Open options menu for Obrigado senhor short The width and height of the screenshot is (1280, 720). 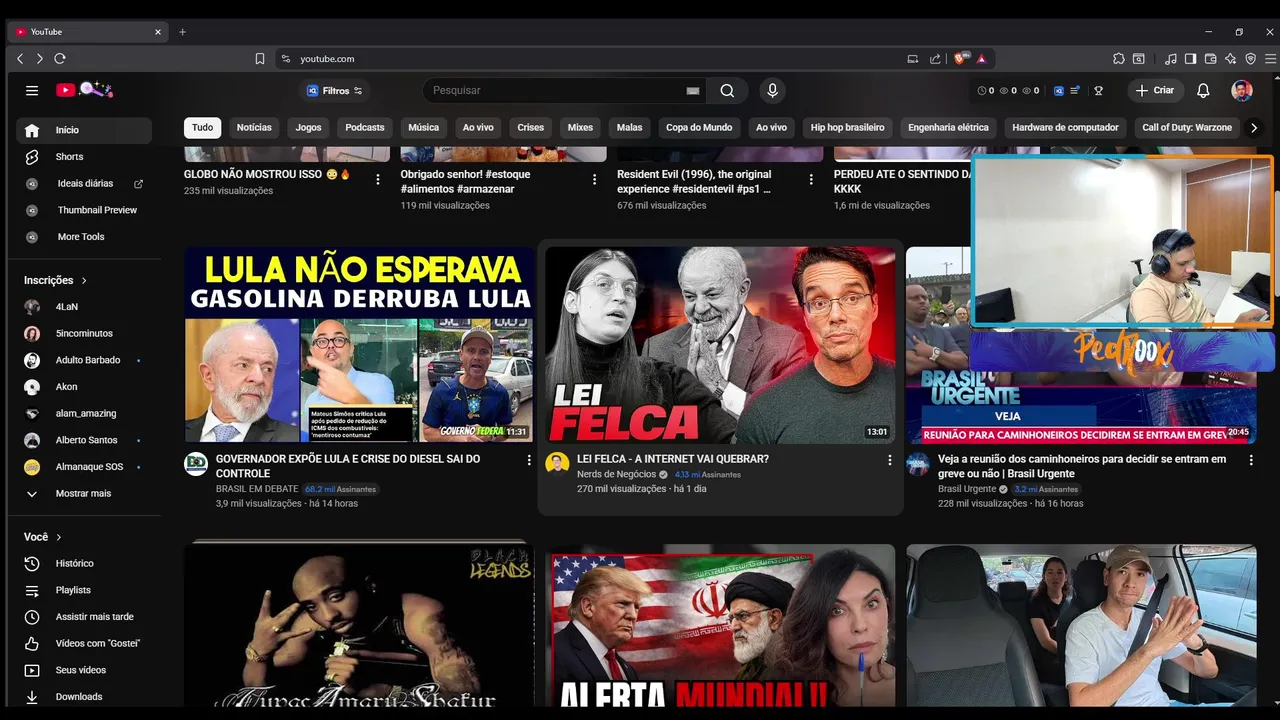594,180
